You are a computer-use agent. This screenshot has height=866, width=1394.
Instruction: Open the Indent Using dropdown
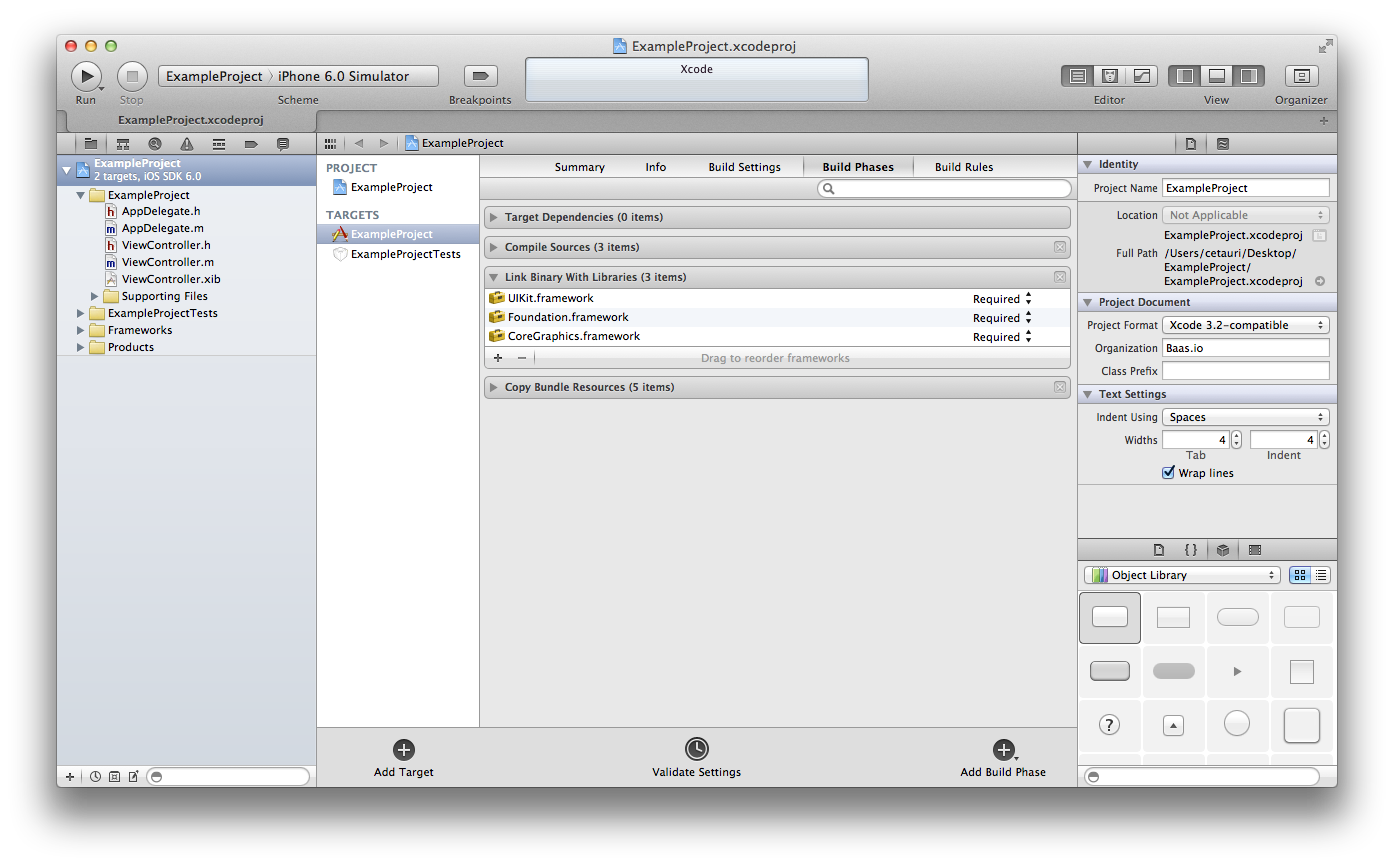(x=1246, y=417)
